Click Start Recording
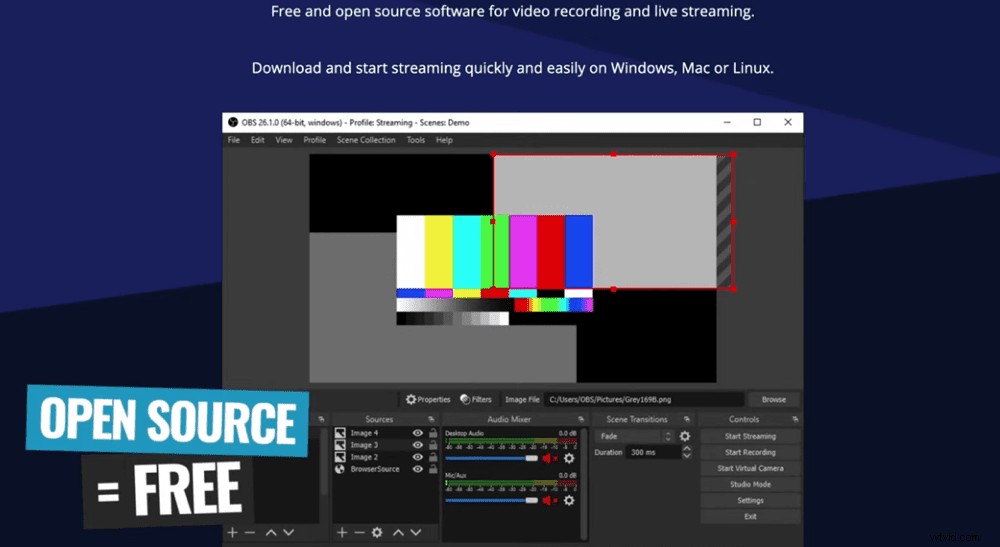 [750, 453]
